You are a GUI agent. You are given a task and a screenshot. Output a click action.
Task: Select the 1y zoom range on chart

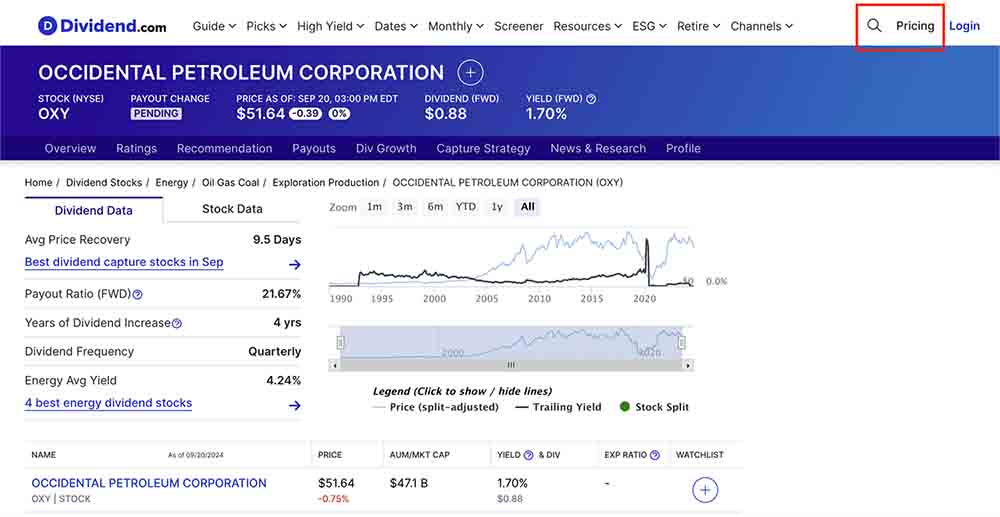pyautogui.click(x=497, y=207)
